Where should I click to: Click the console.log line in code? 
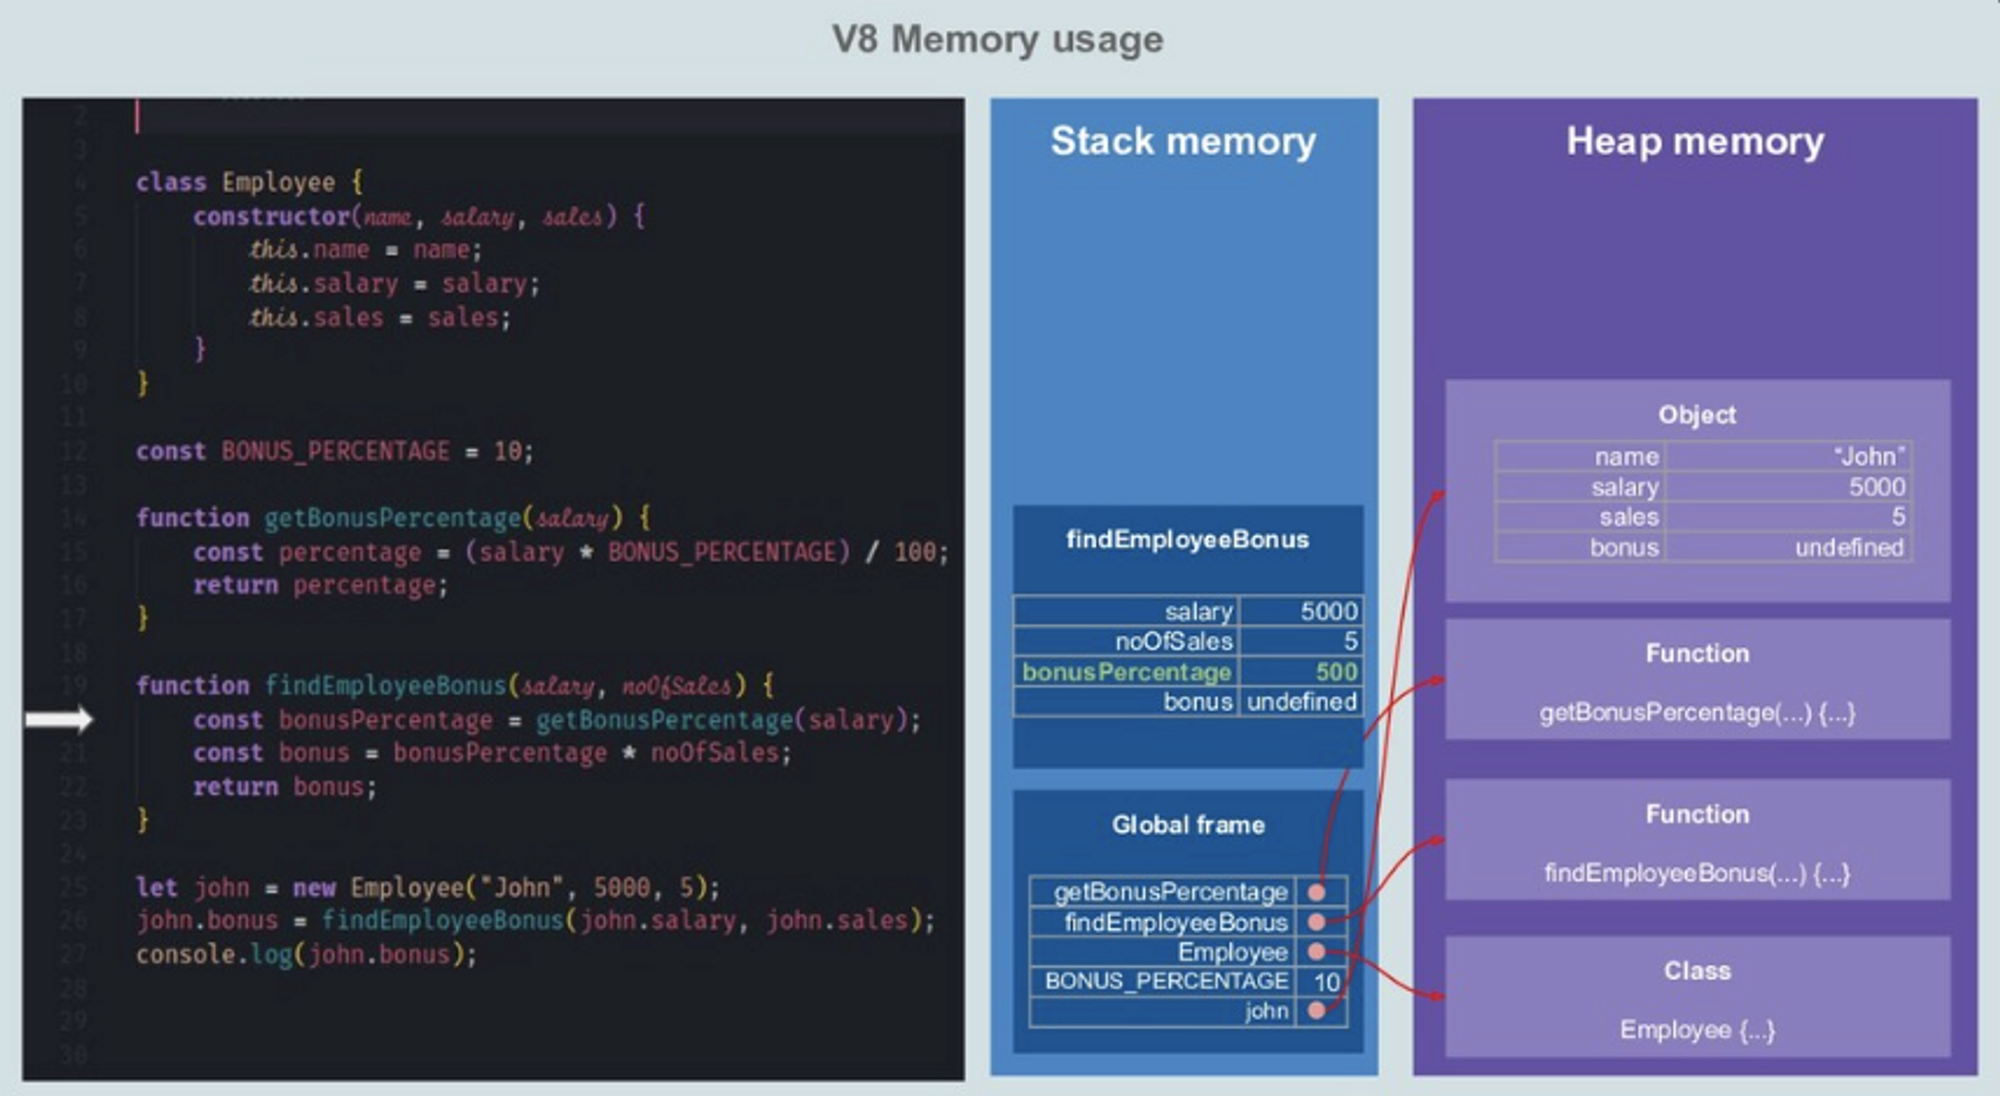click(x=307, y=954)
